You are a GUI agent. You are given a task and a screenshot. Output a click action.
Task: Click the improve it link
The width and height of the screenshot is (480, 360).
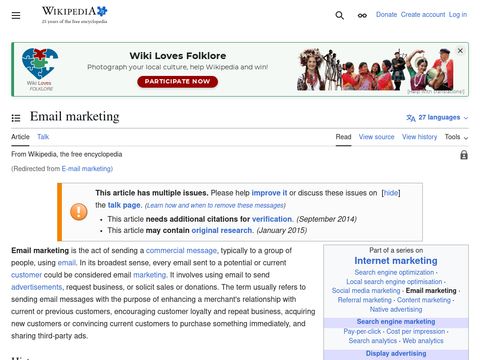click(269, 193)
